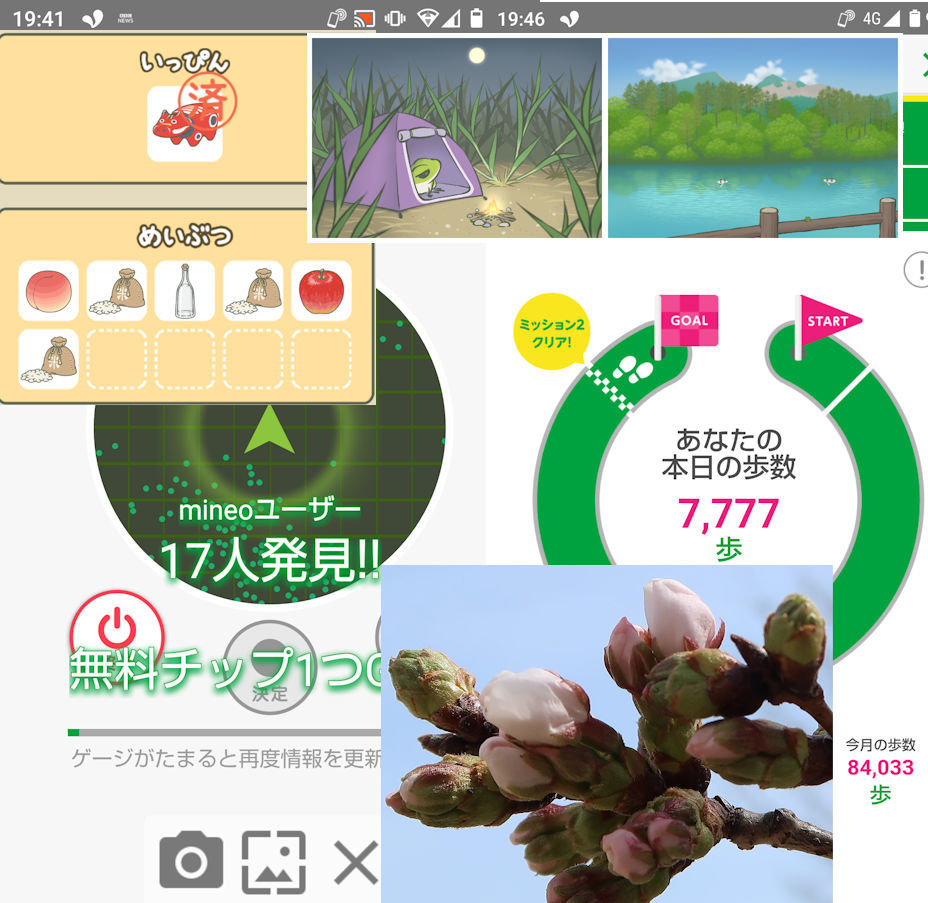
Task: Tap the vibrate mode status icon
Action: coord(395,19)
